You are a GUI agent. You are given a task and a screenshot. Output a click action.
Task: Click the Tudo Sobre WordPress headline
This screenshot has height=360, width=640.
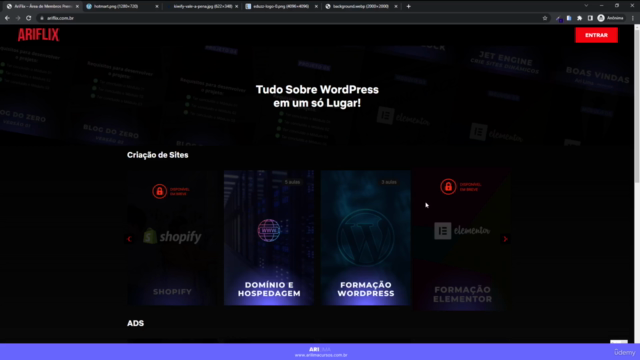pos(317,96)
